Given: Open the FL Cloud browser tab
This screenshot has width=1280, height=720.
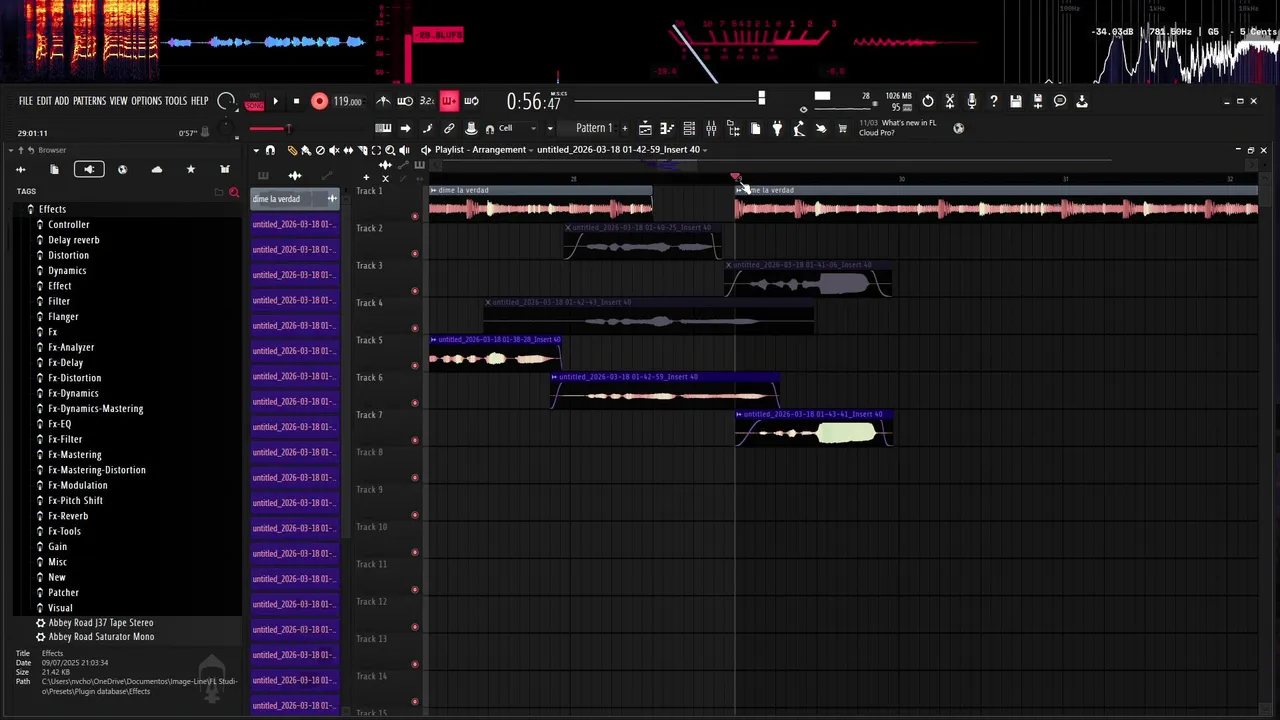Looking at the screenshot, I should [x=156, y=169].
